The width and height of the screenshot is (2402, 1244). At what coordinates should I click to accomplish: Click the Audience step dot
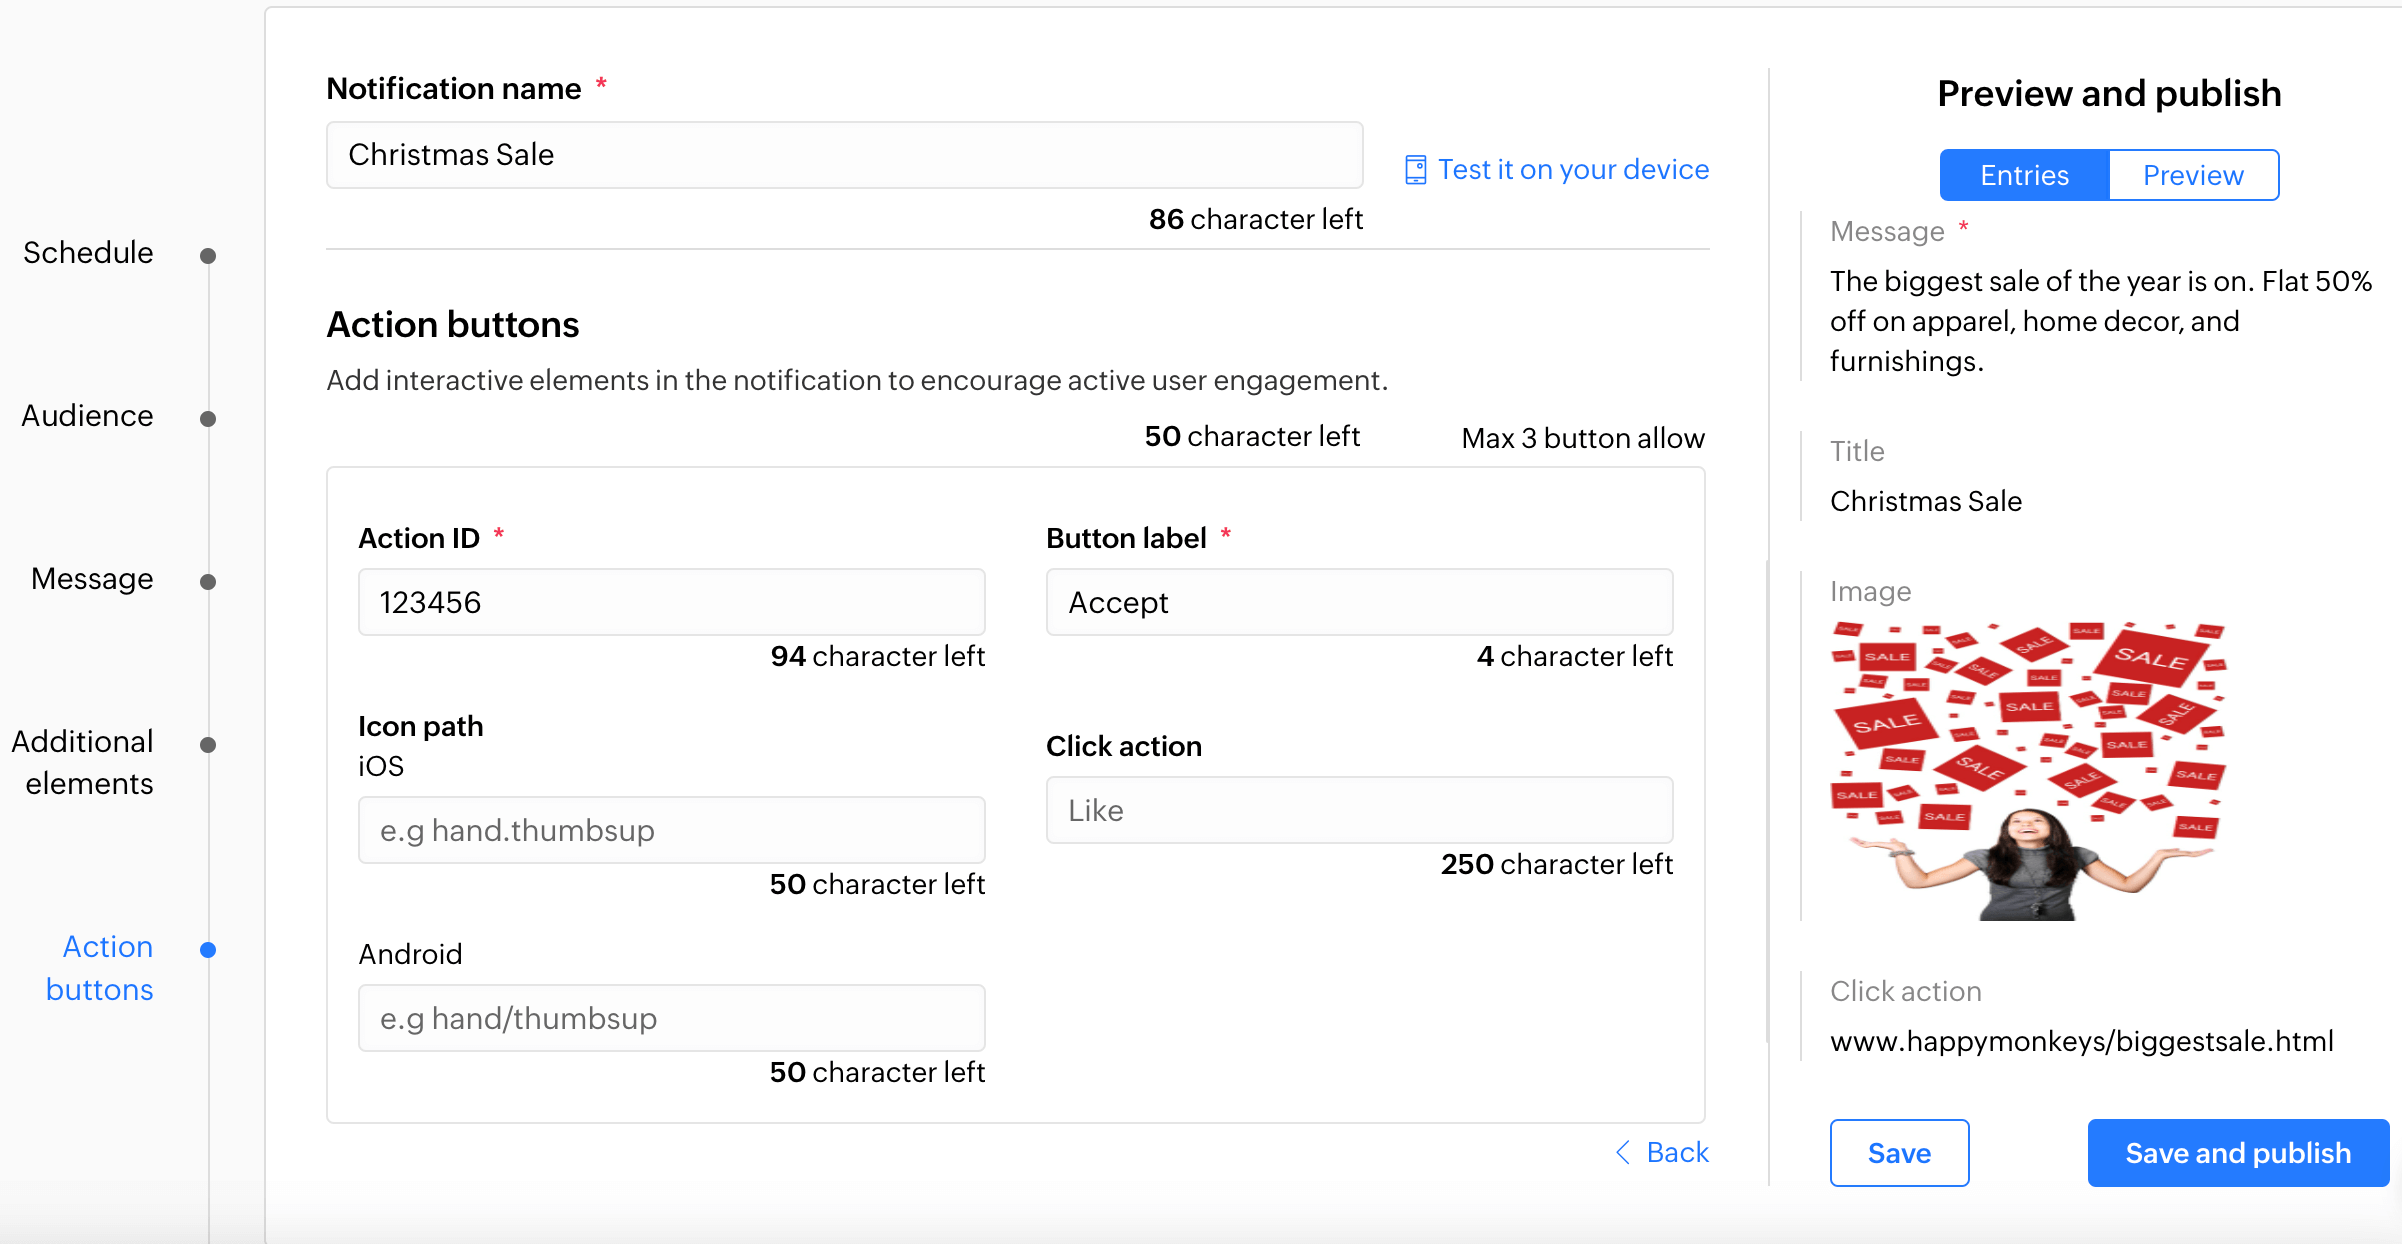coord(208,419)
